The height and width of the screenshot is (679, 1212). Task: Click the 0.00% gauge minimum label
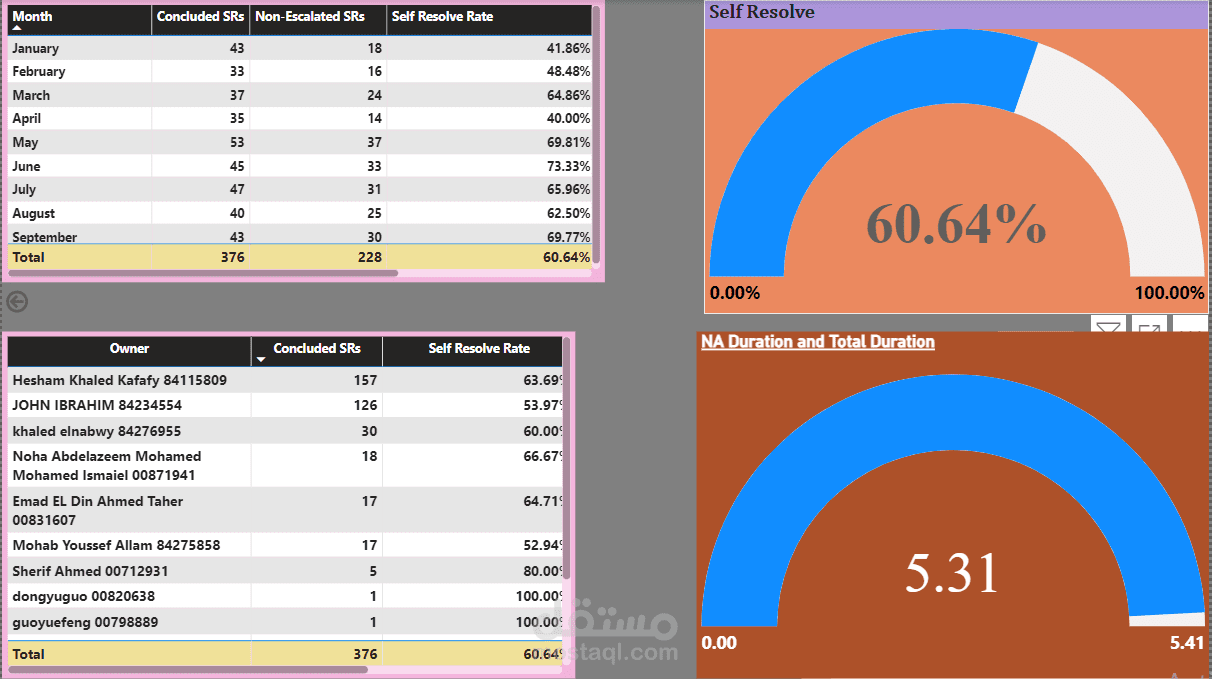(735, 293)
